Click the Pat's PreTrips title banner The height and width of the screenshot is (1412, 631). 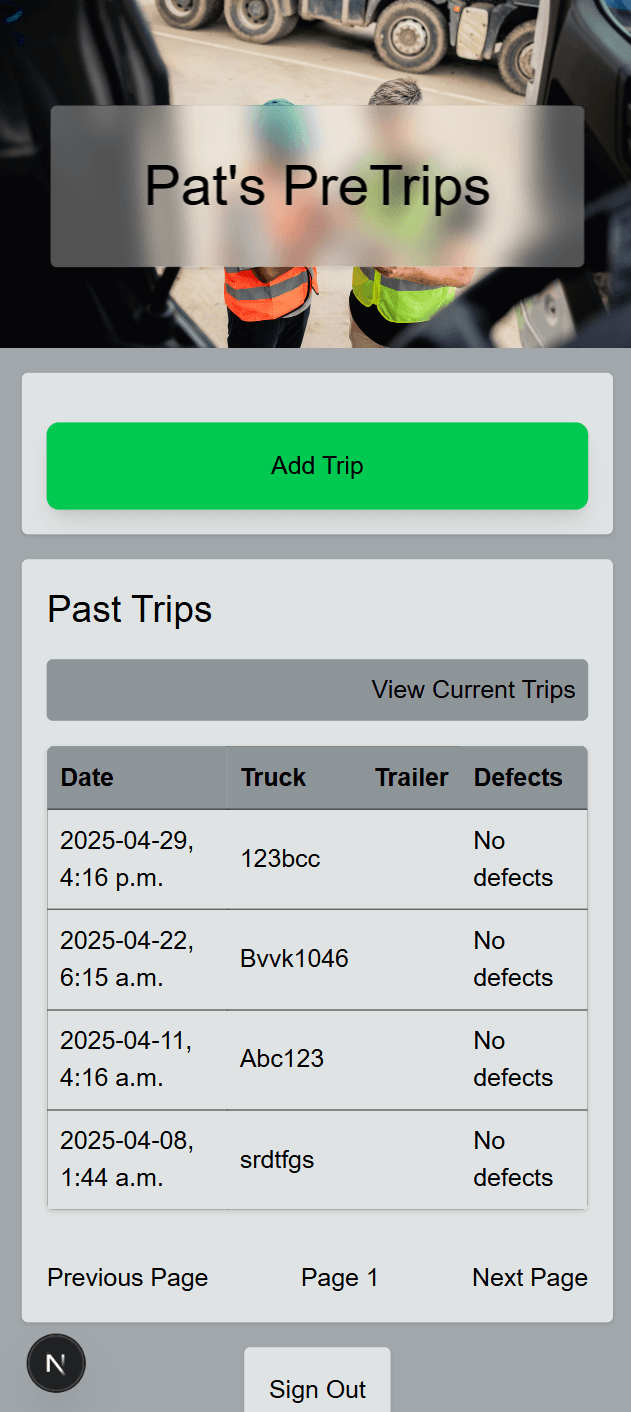317,186
